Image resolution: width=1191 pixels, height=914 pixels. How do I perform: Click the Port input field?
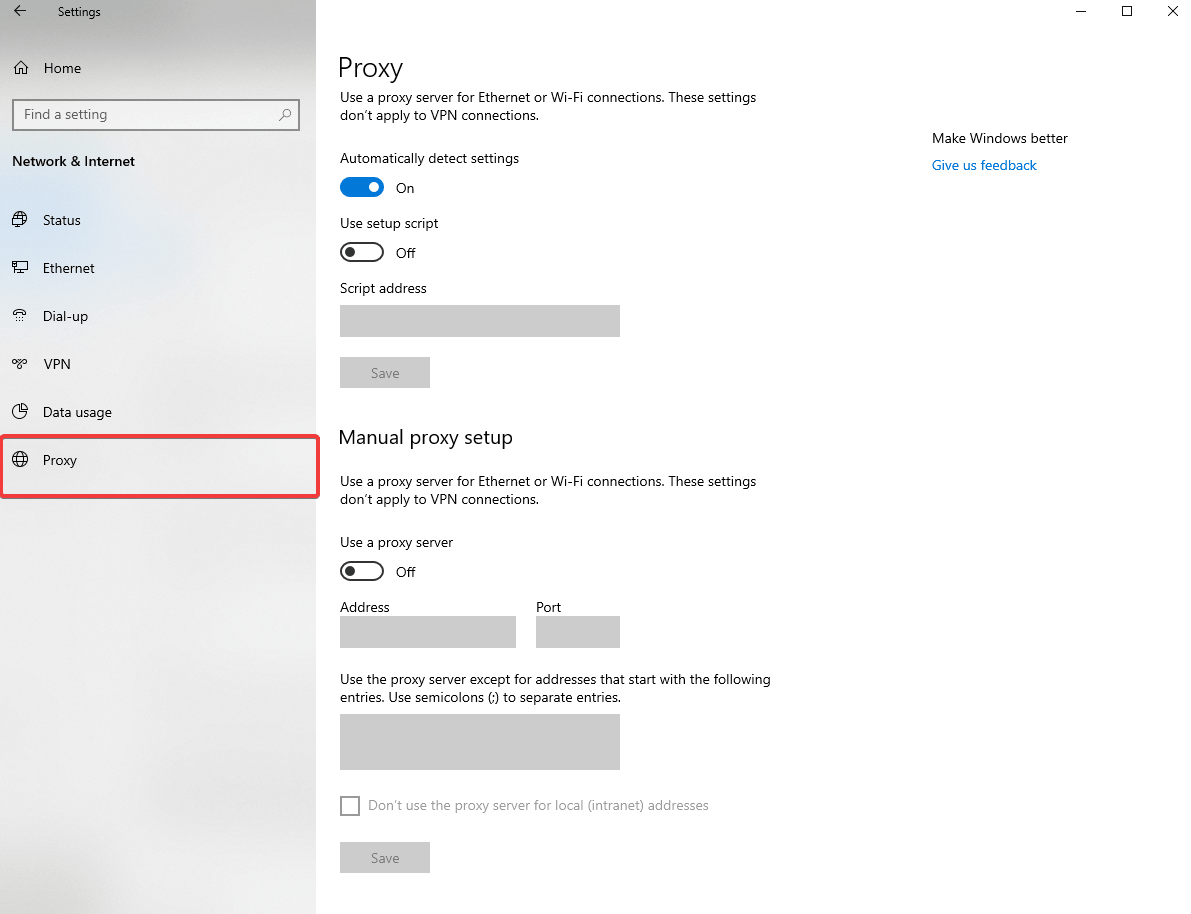[x=577, y=631]
